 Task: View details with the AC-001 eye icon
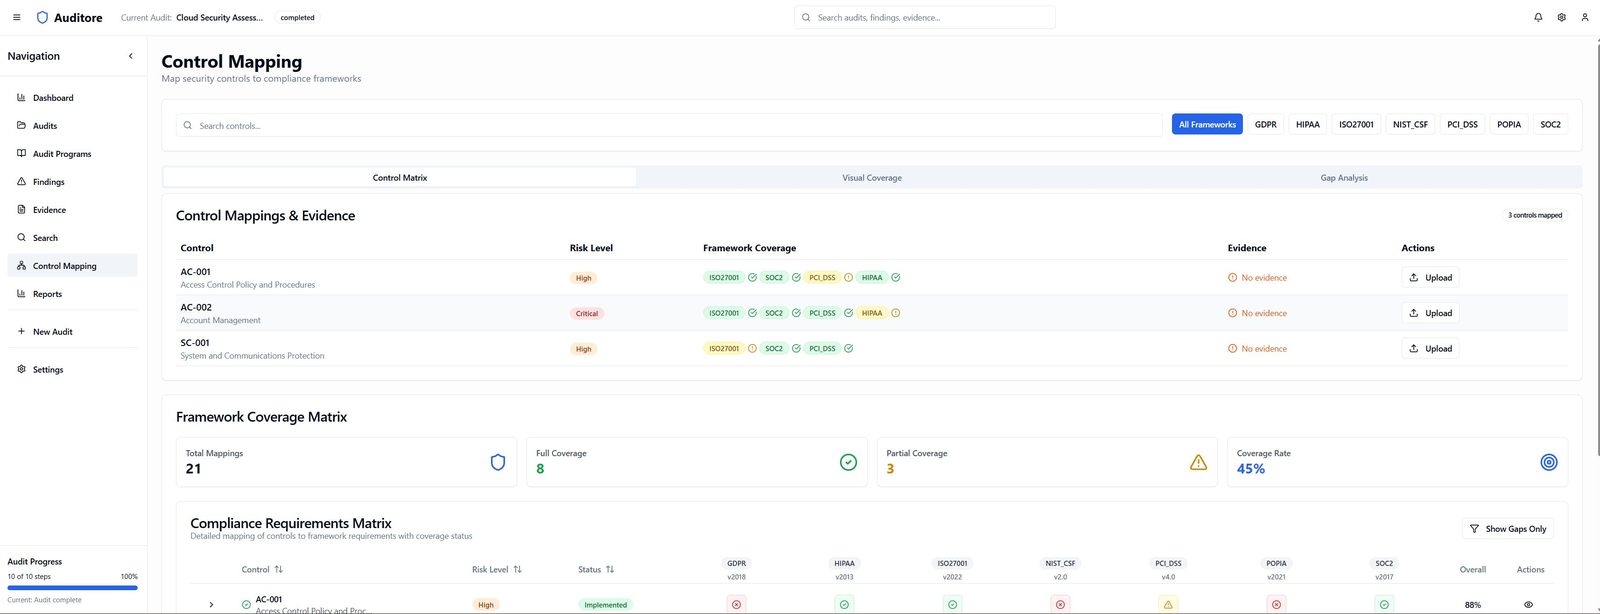(x=1528, y=605)
